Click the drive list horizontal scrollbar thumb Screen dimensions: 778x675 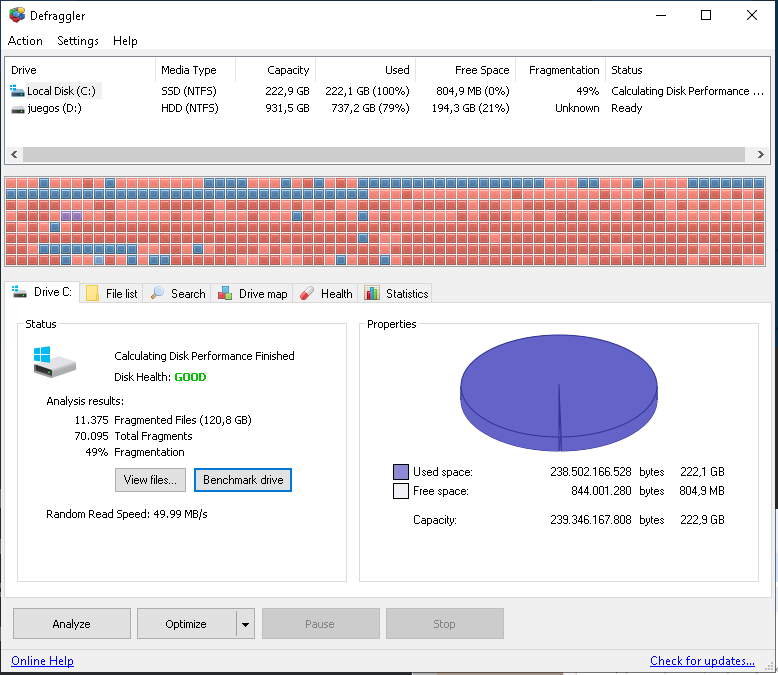[384, 154]
